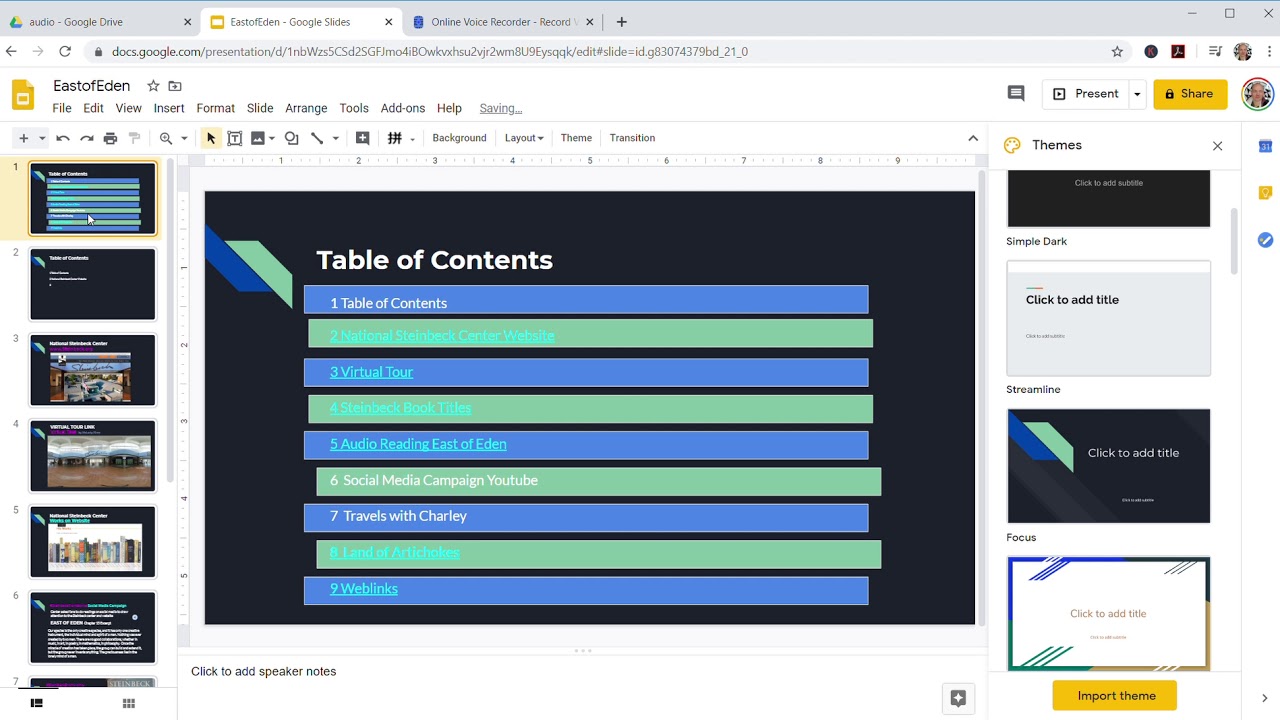Select the arrow cursor Select tool
This screenshot has width=1280, height=720.
[210, 138]
